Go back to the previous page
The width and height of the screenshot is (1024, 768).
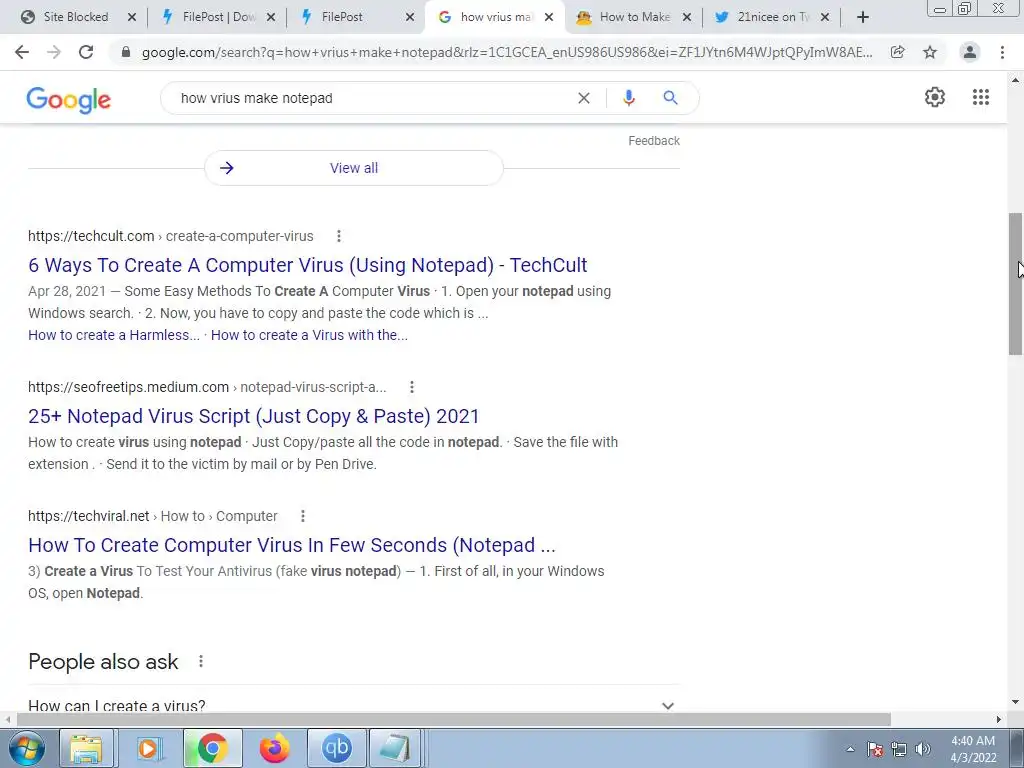click(x=22, y=52)
